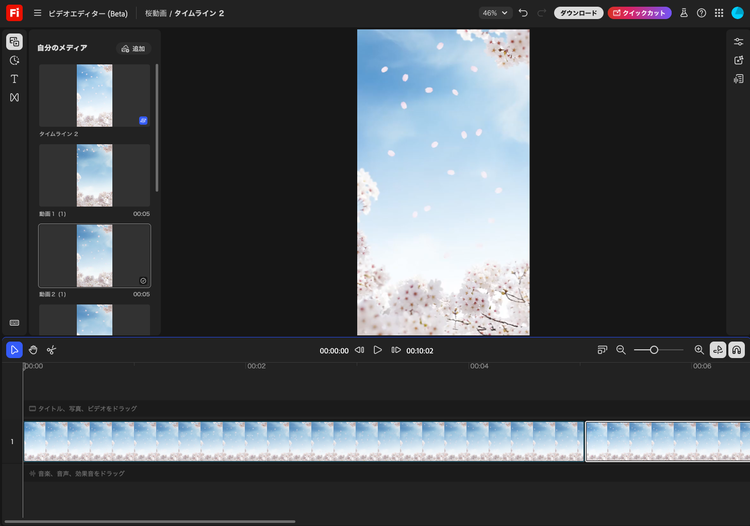
Task: Open the 46% zoom level dropdown
Action: [x=494, y=13]
